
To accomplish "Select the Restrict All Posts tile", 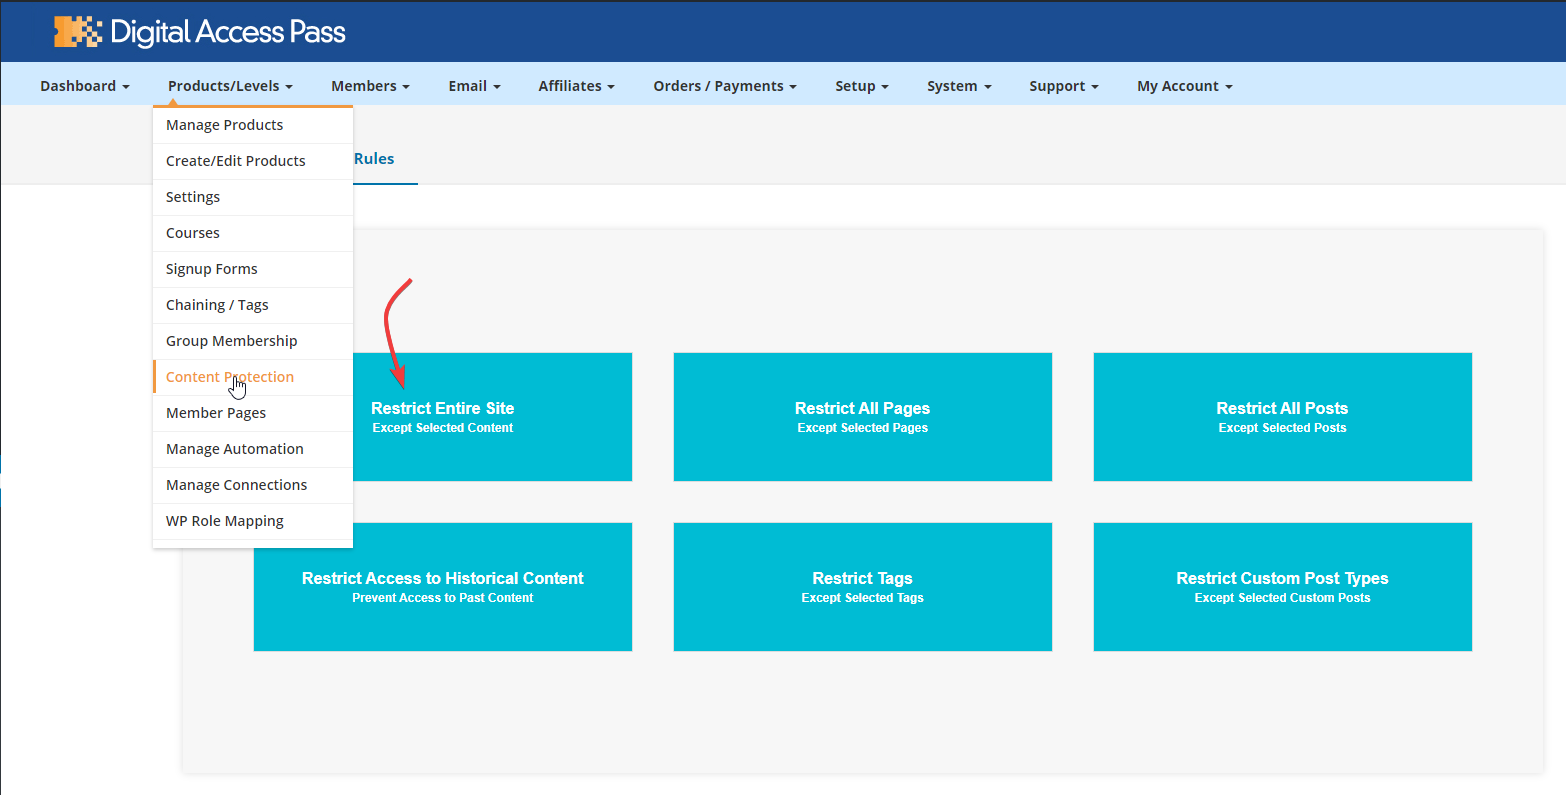I will coord(1282,417).
